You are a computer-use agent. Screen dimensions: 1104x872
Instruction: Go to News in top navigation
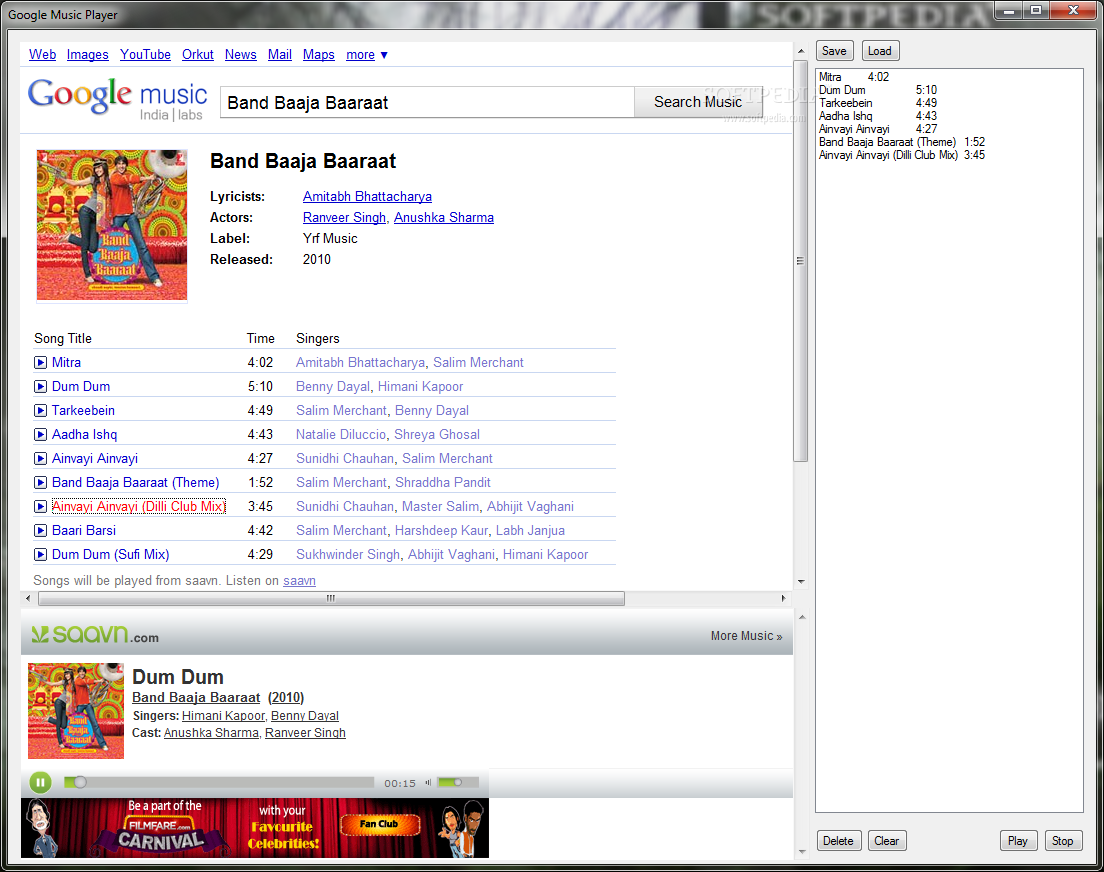point(241,54)
